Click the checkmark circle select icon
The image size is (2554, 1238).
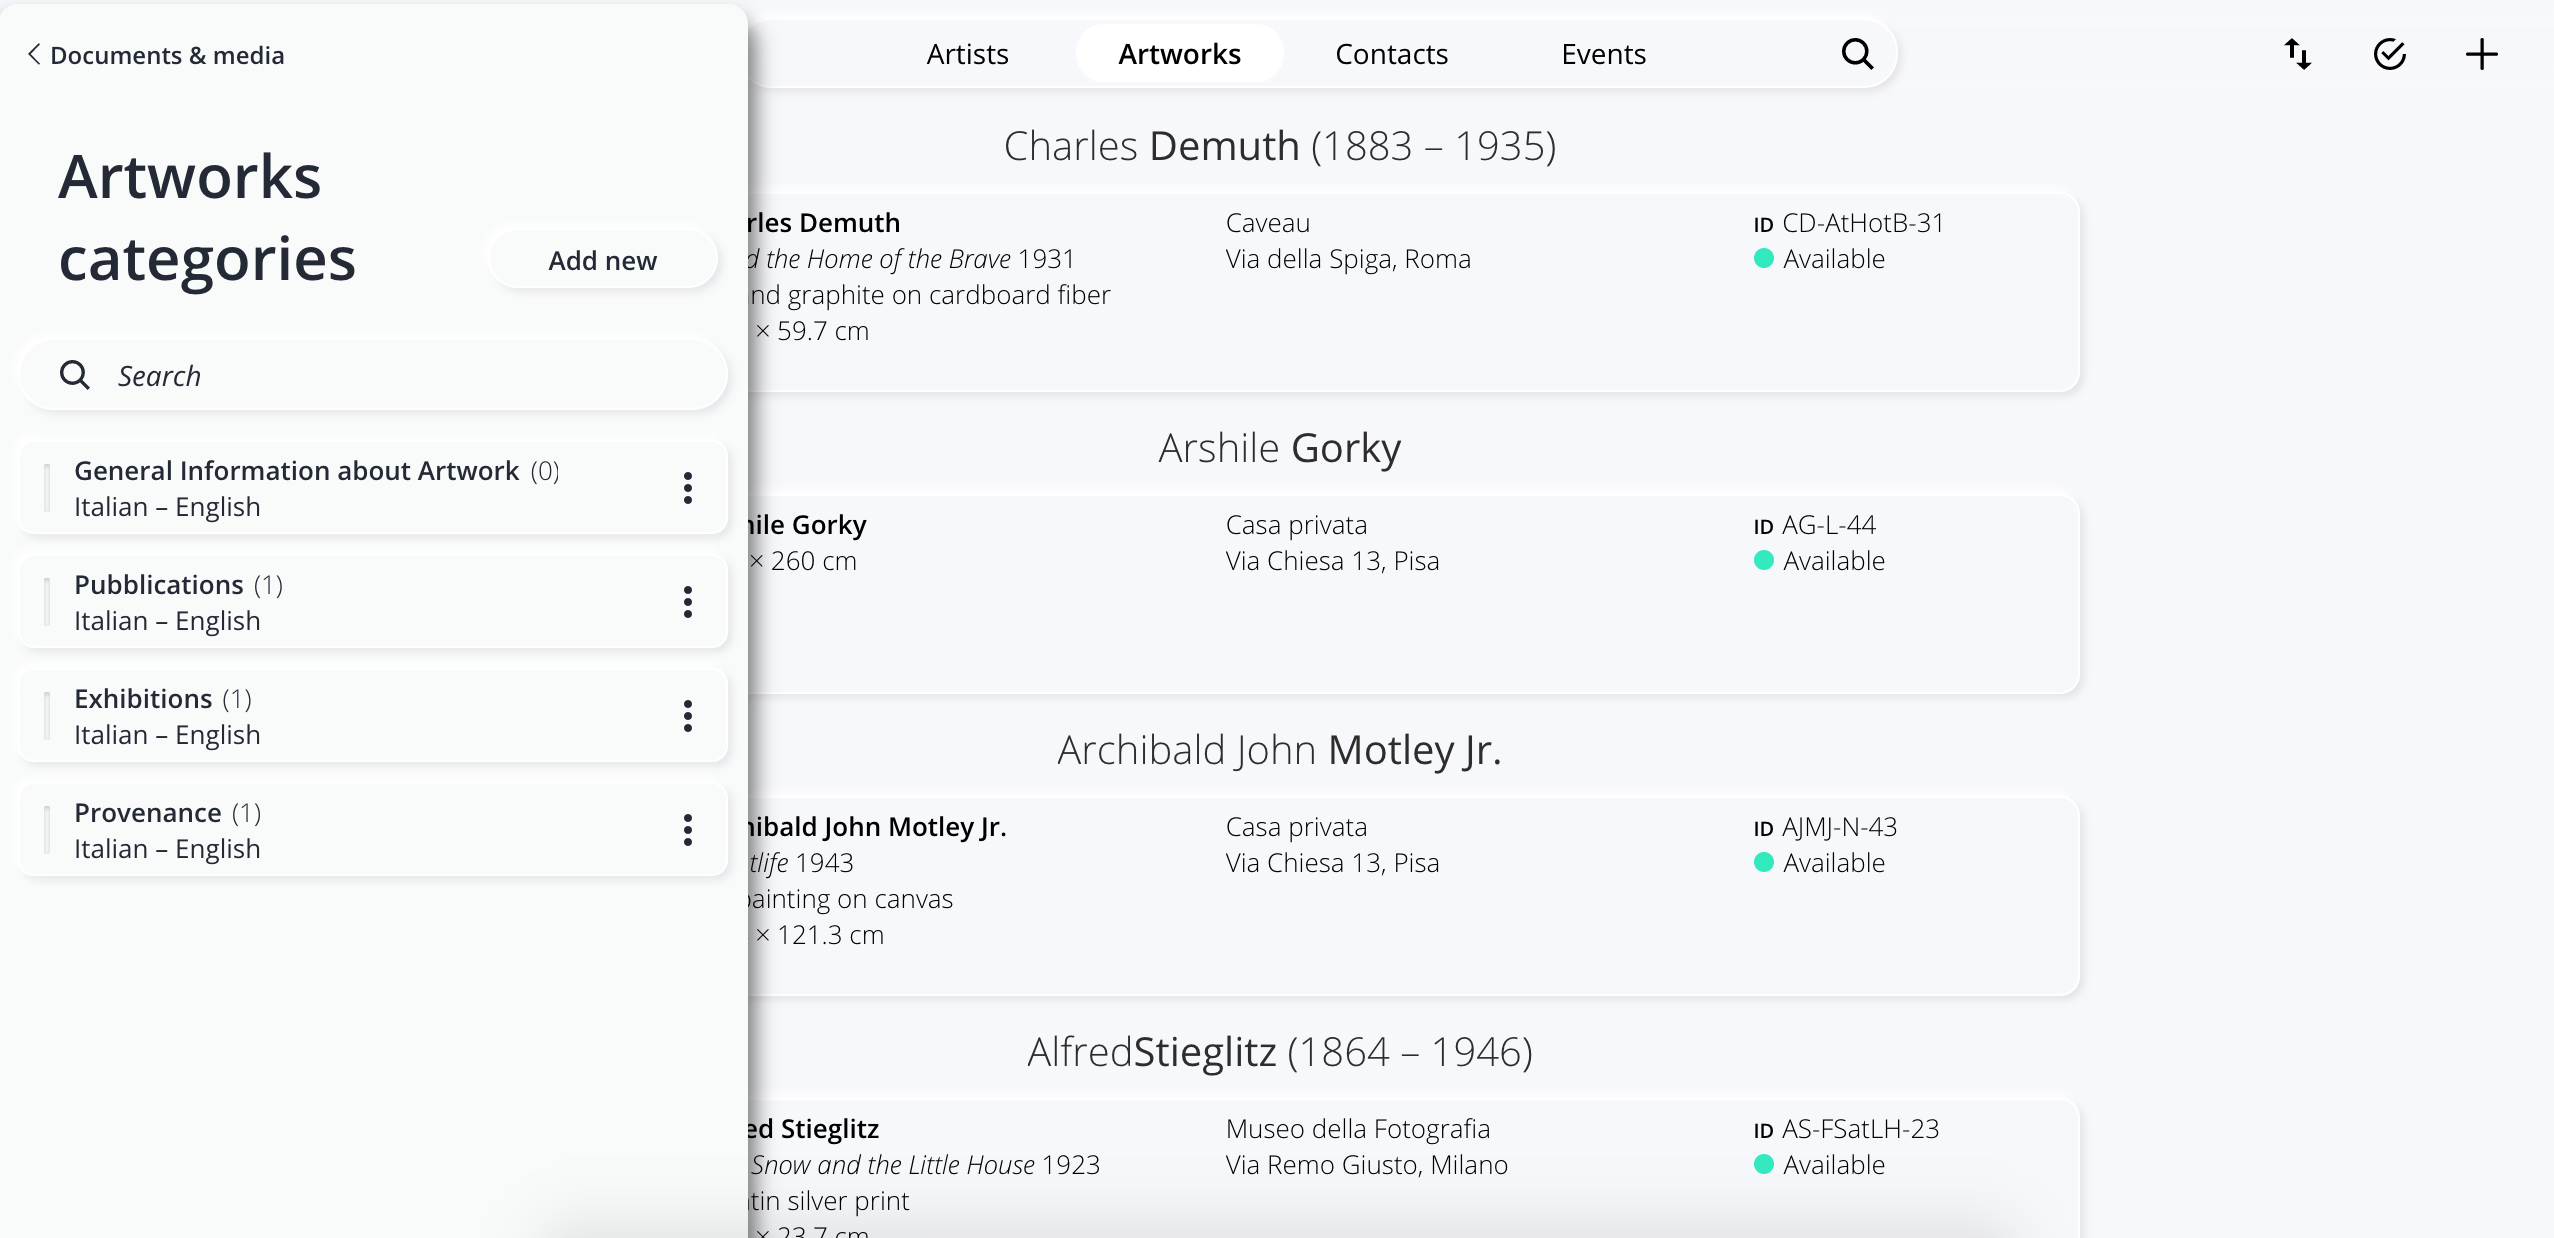point(2390,54)
